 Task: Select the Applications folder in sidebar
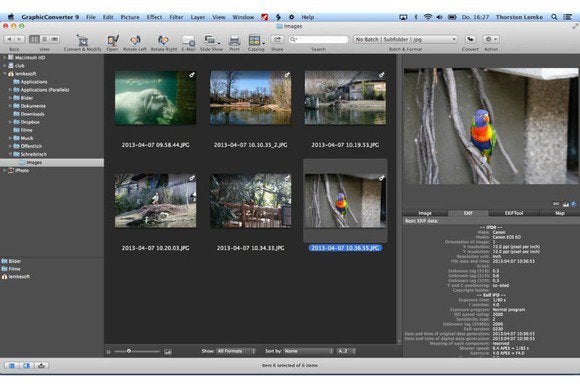[x=34, y=82]
